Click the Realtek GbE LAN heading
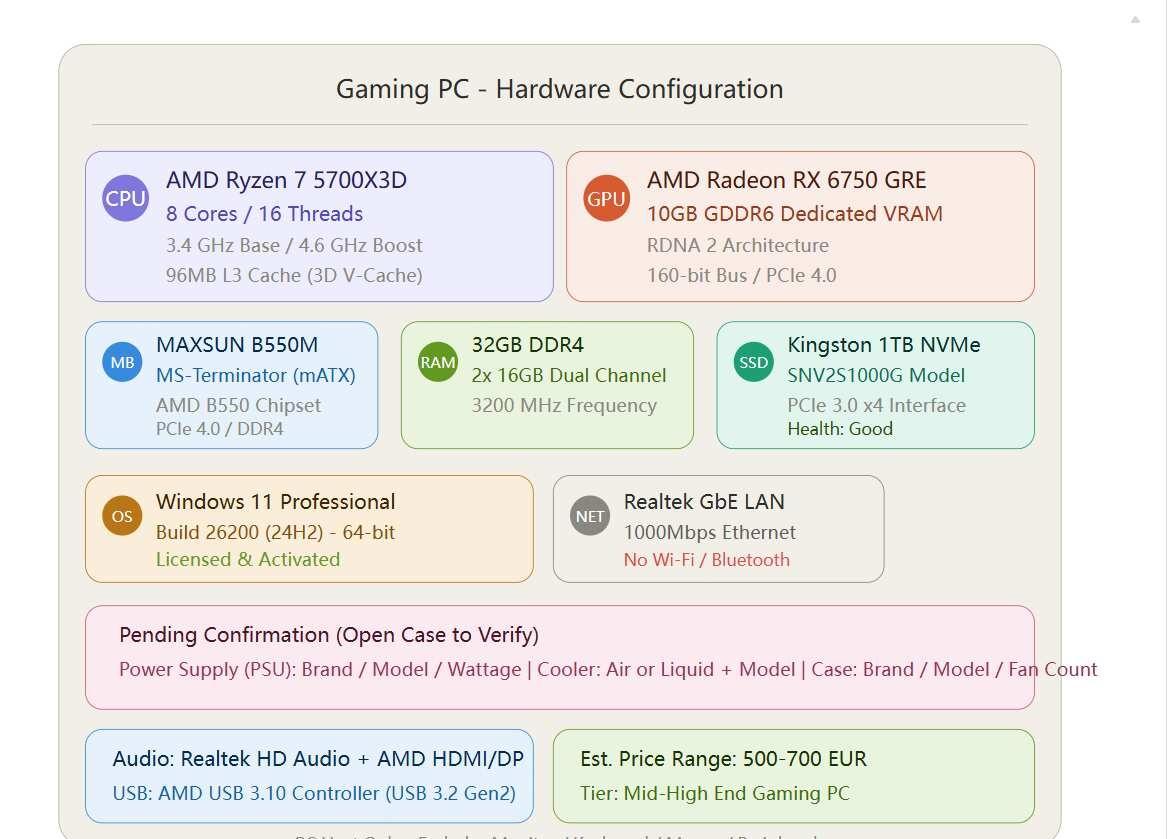 [704, 502]
